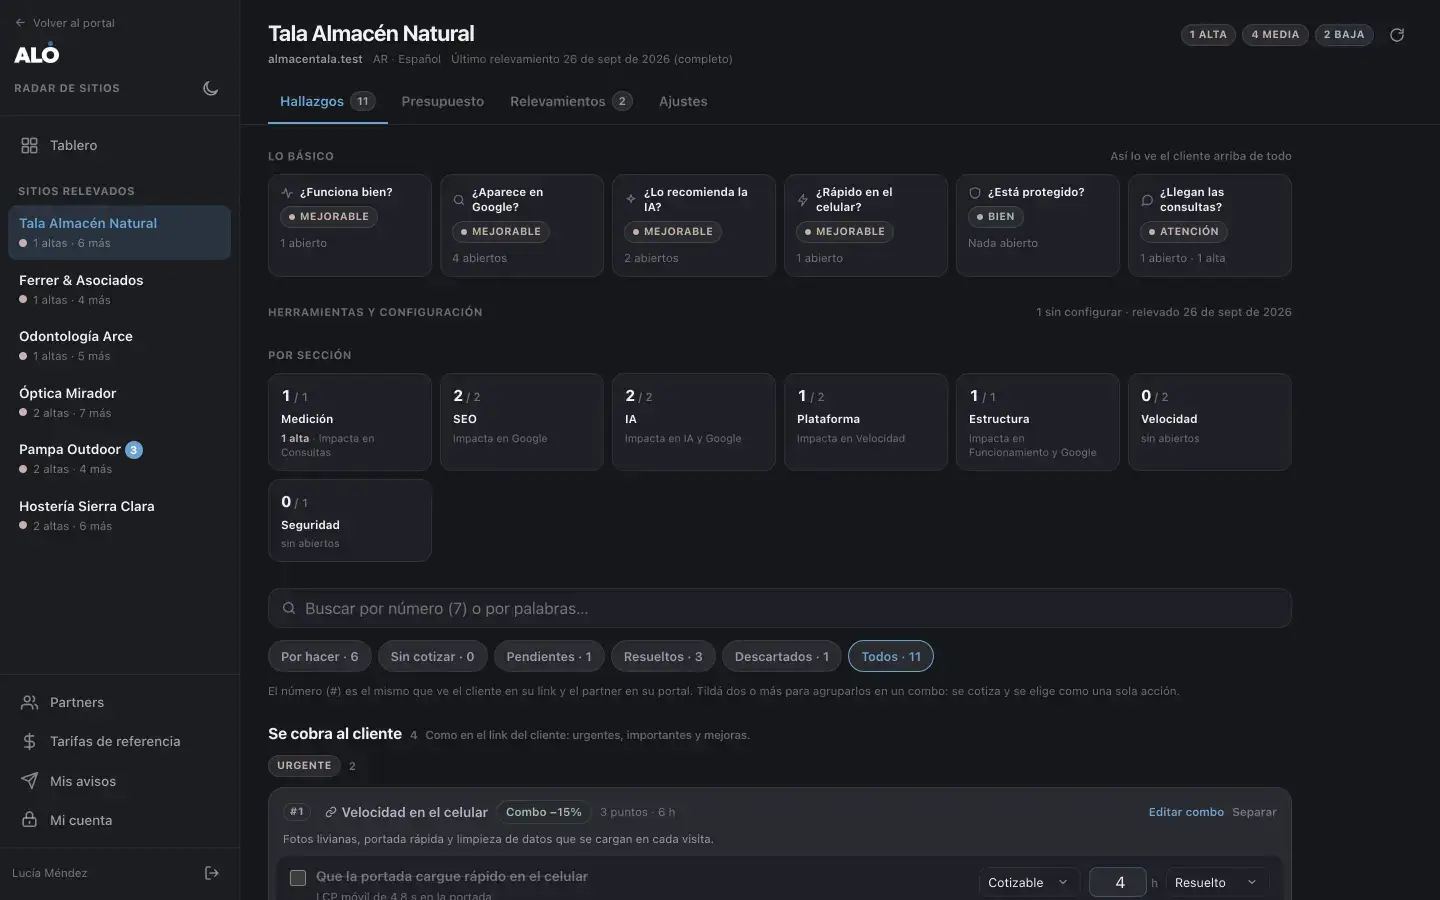Click the Mi cuenta lock icon

(30, 820)
